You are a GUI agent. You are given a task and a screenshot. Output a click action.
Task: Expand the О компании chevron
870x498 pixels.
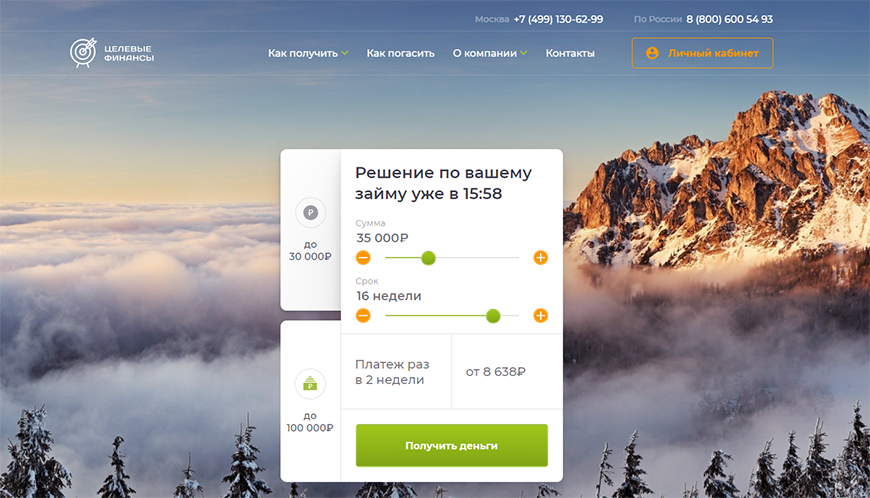524,53
